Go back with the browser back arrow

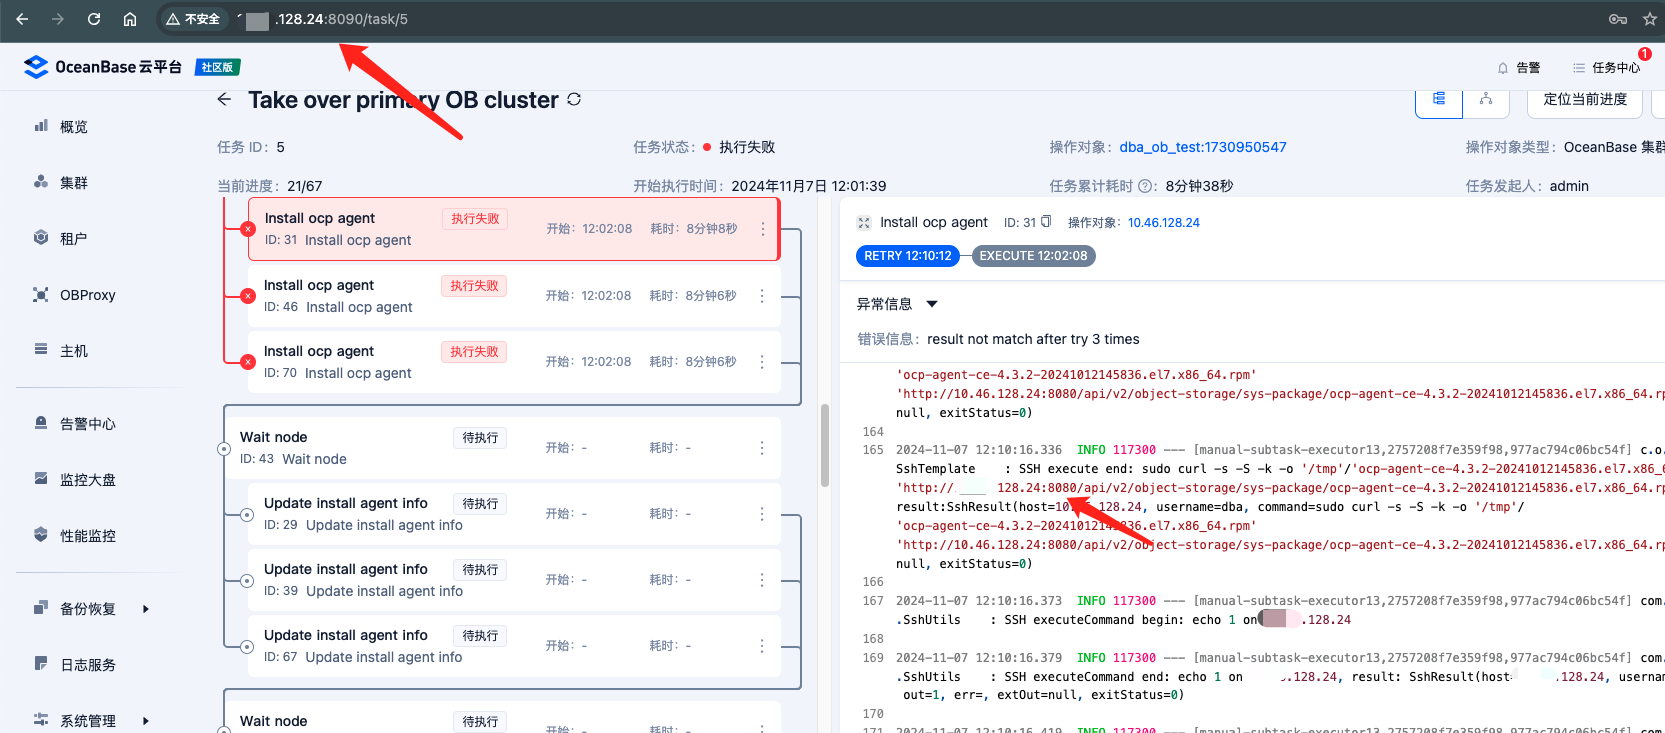(22, 19)
